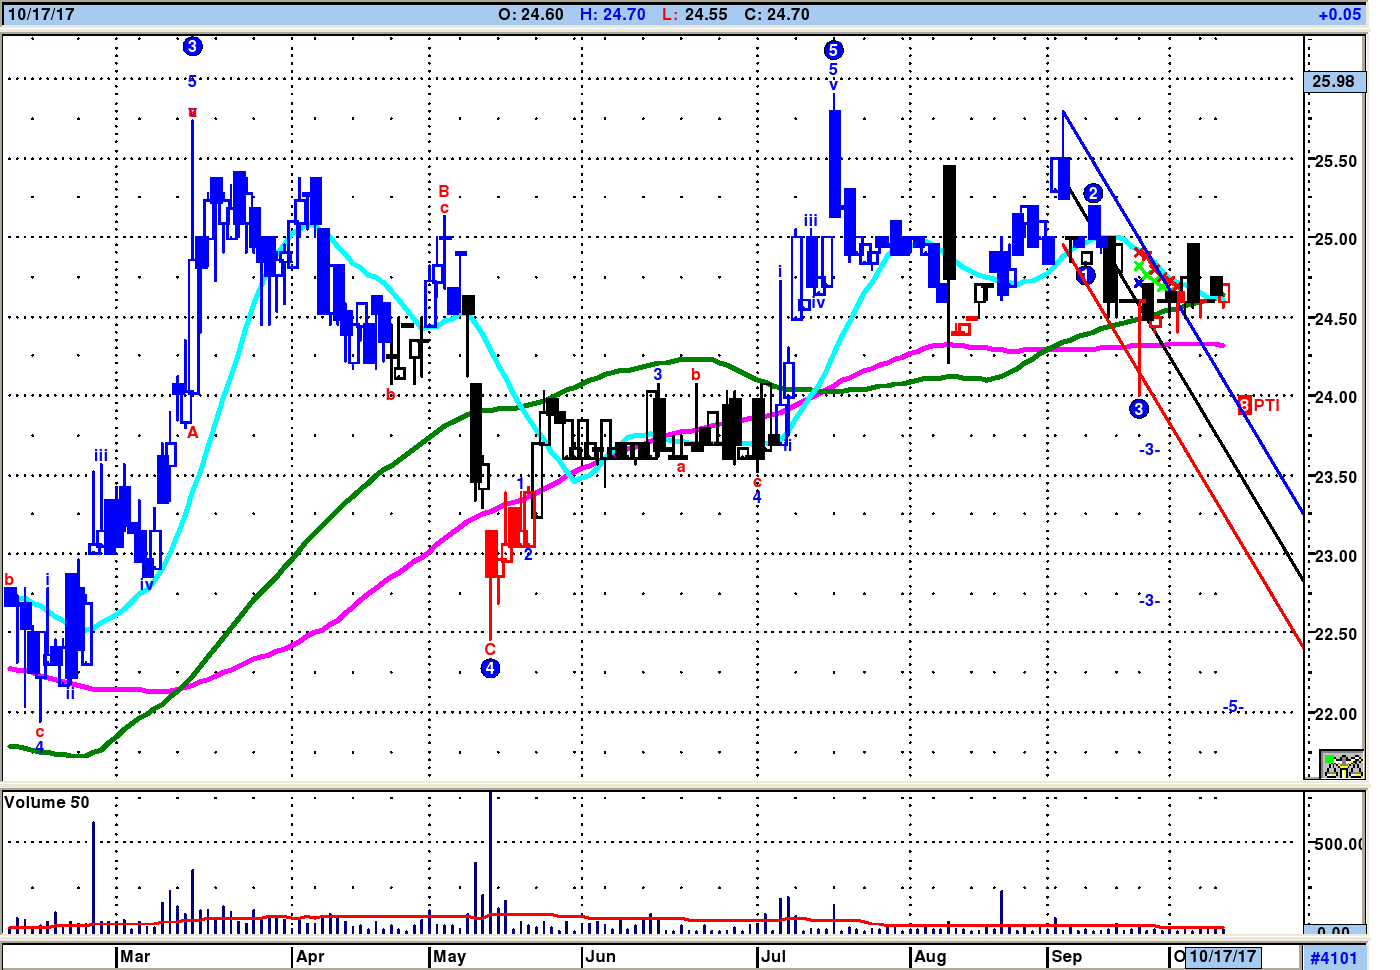Click the Apr label on time axis

click(311, 957)
